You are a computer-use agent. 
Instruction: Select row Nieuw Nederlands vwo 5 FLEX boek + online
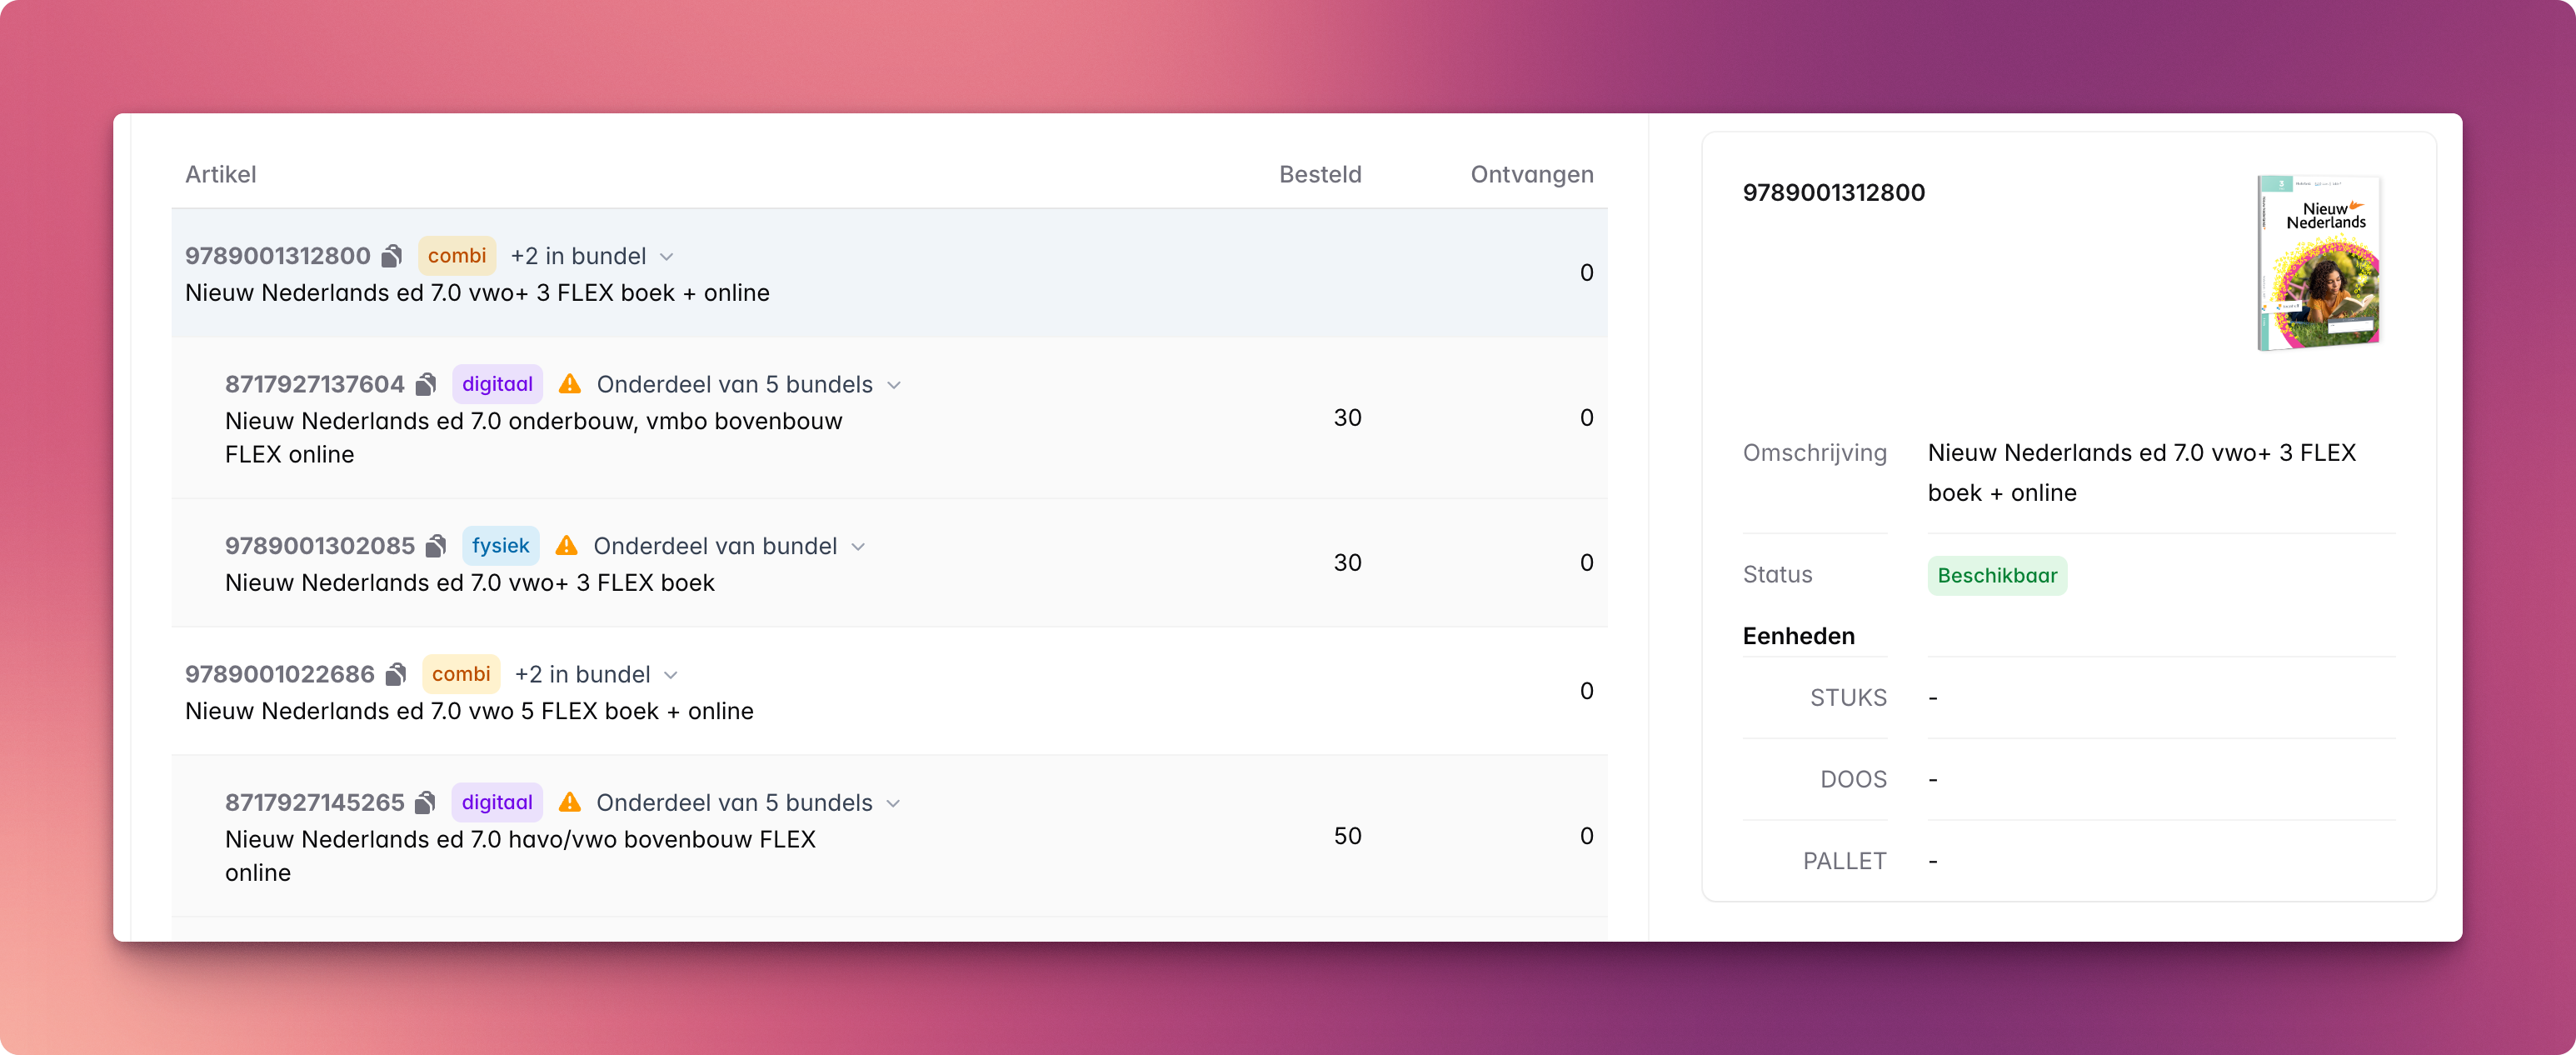tap(889, 691)
